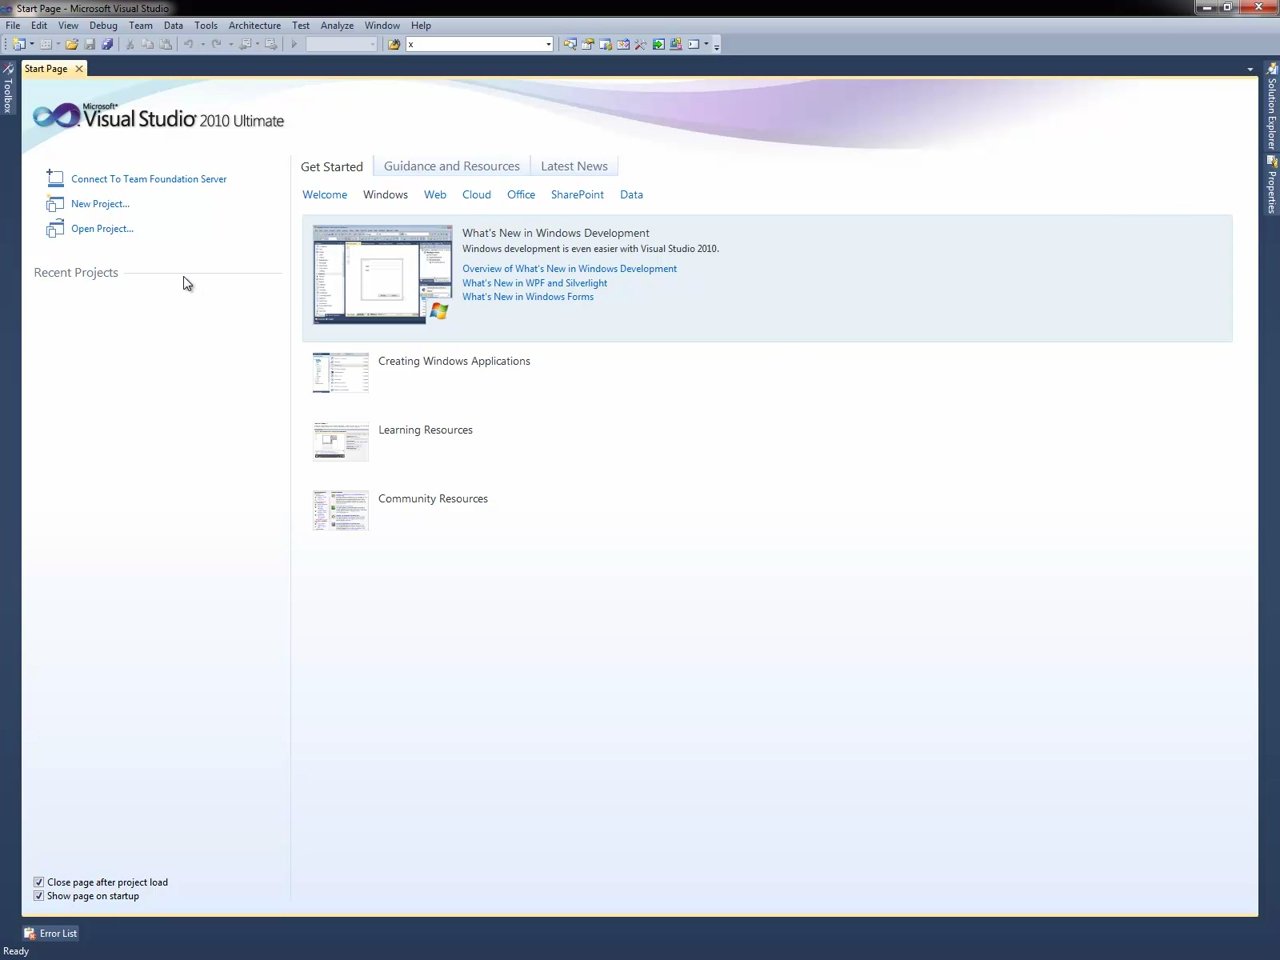Expand the Find combo box dropdown arrow
The image size is (1280, 960).
(548, 44)
